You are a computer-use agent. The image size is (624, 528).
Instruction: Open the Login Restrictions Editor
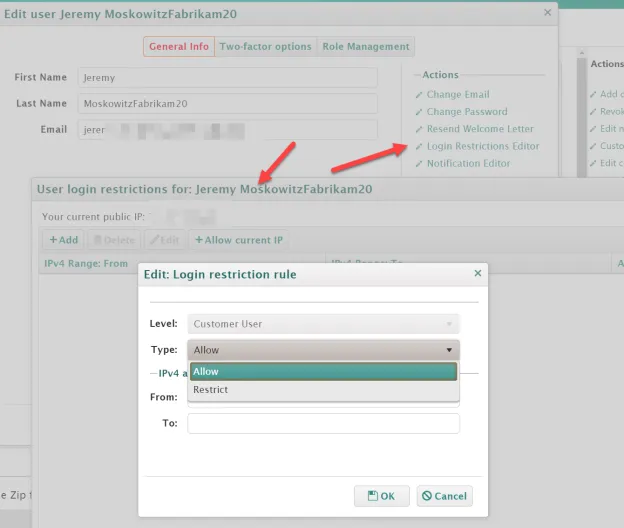(x=483, y=146)
